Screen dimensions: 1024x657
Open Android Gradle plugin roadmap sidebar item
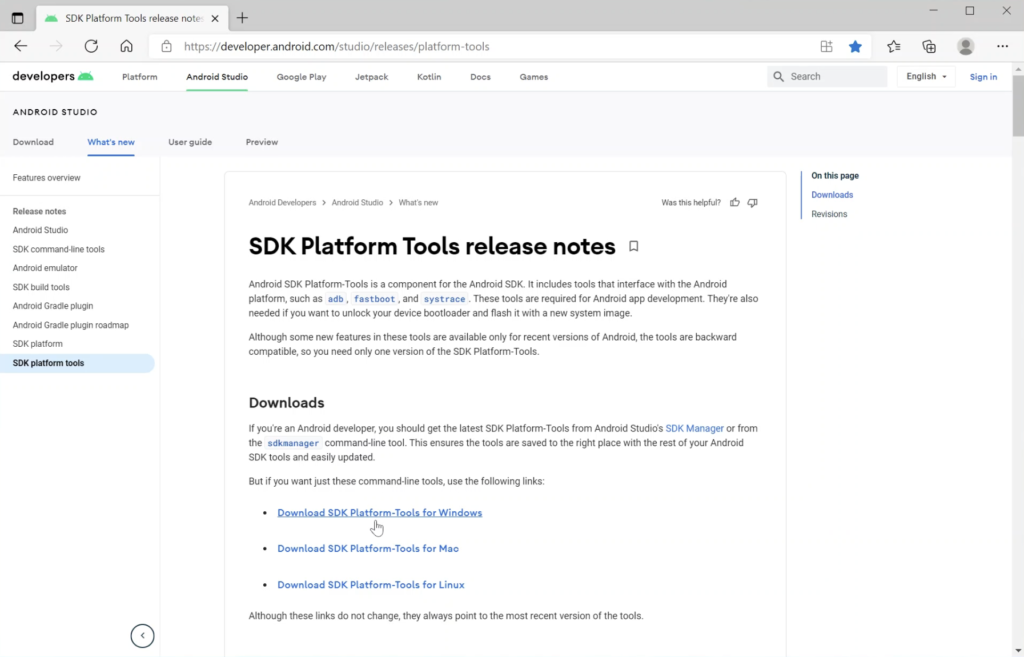pos(71,325)
